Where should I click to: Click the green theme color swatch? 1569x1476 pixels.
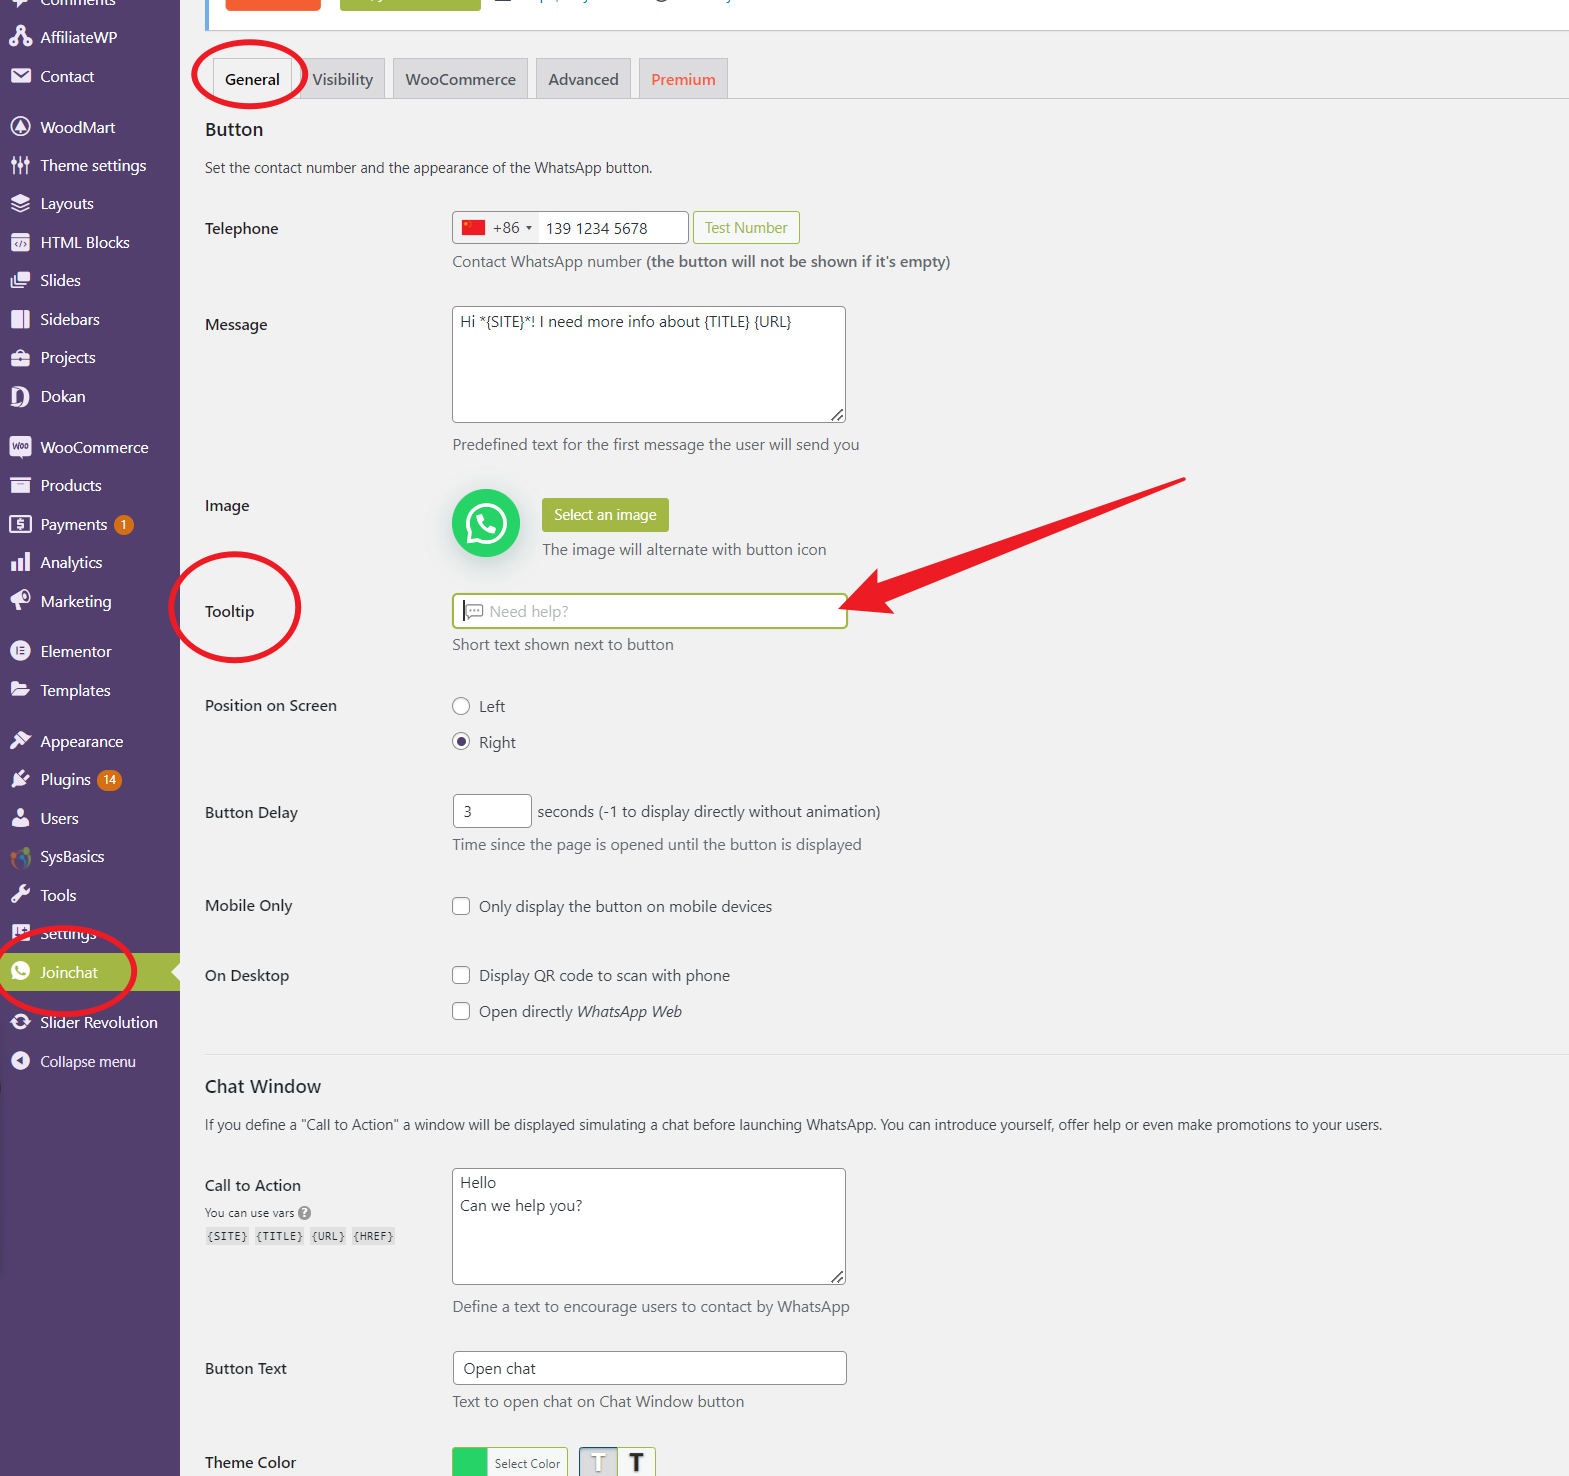(470, 1462)
